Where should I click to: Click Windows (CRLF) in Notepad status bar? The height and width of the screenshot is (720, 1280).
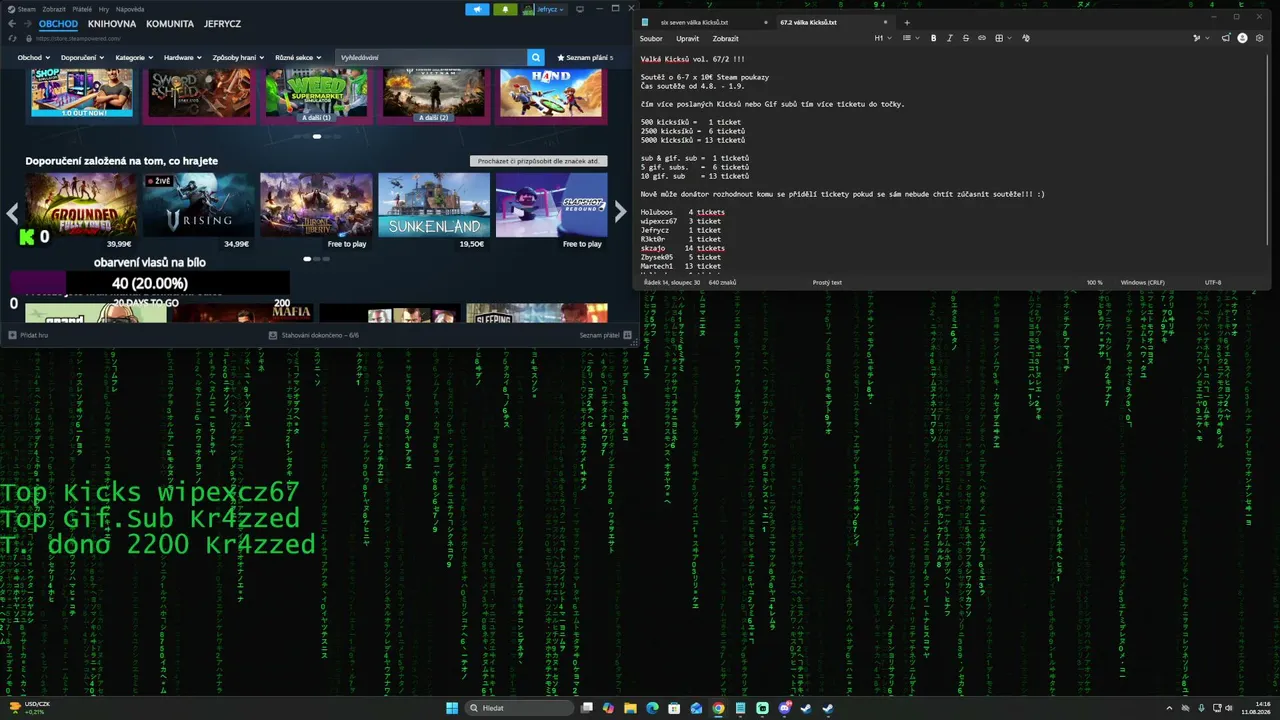click(1142, 282)
